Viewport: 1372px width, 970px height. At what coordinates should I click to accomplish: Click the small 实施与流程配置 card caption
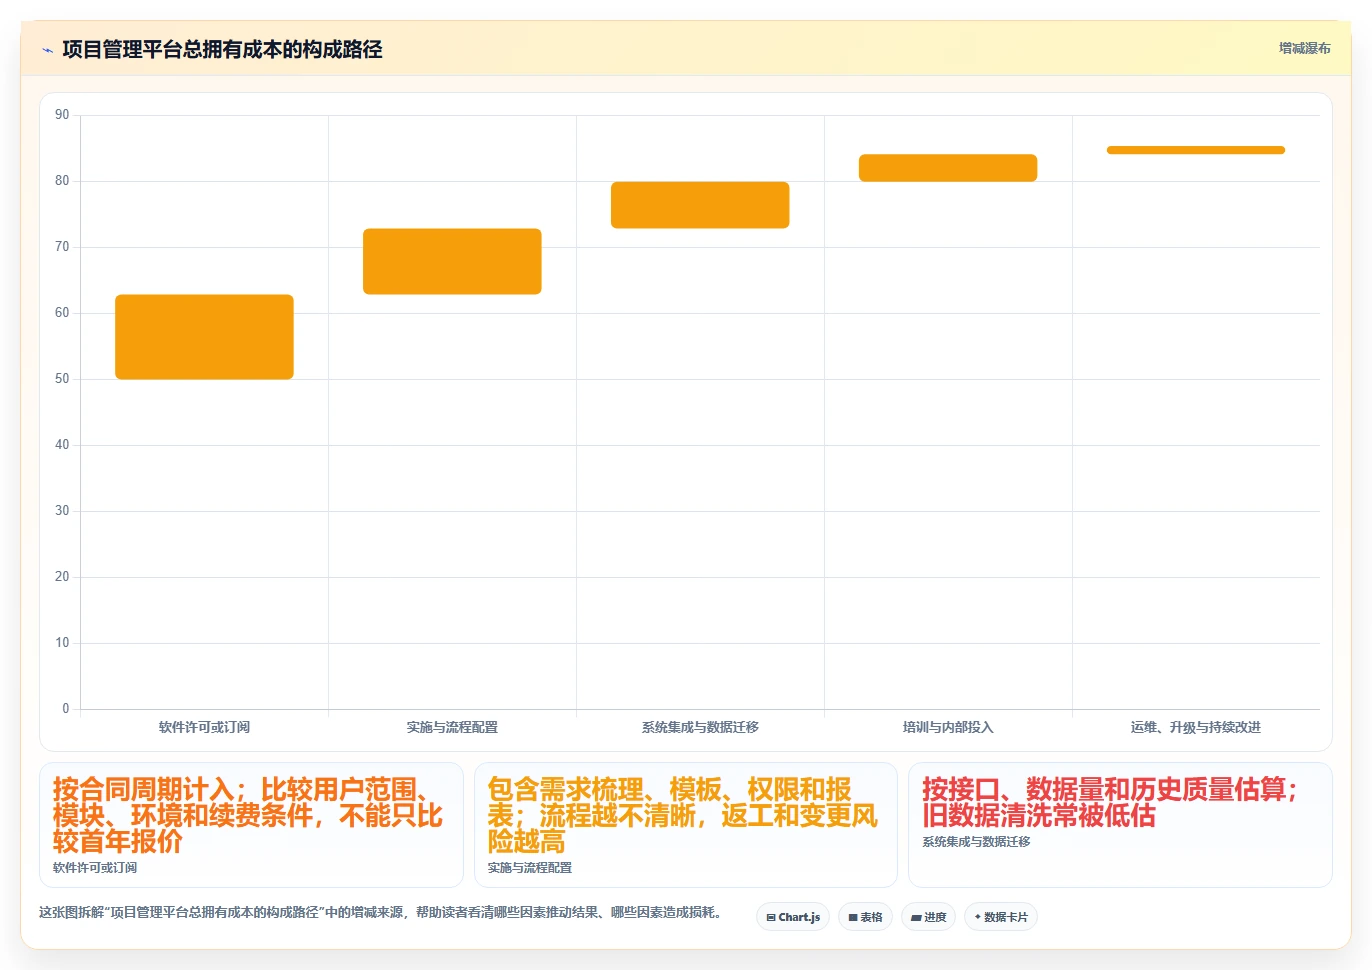pos(530,868)
